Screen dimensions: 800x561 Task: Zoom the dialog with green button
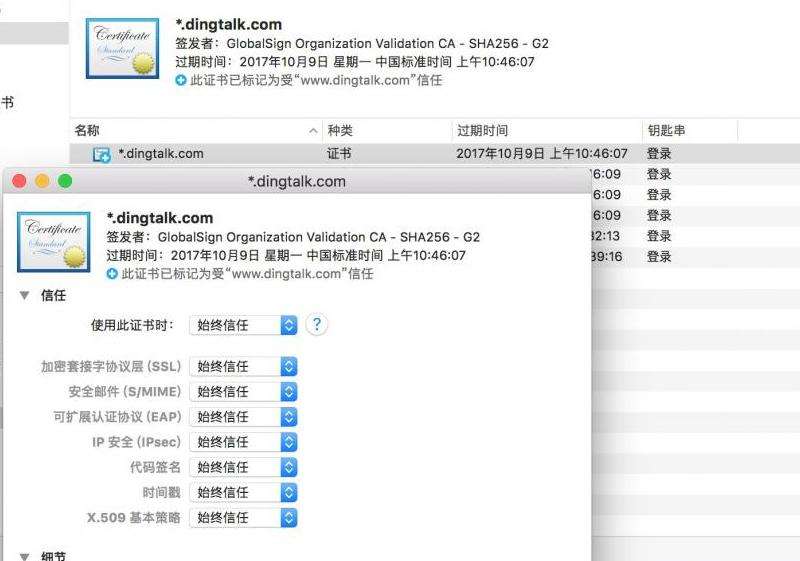point(65,181)
